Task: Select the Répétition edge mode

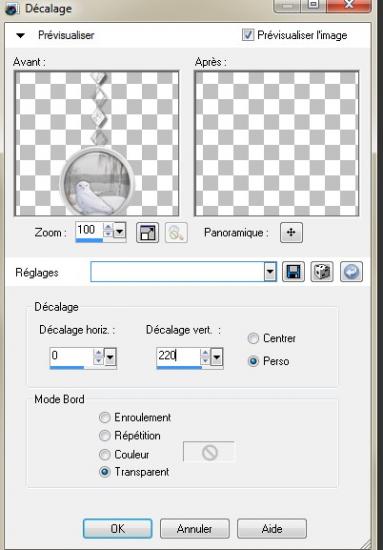Action: pyautogui.click(x=105, y=436)
